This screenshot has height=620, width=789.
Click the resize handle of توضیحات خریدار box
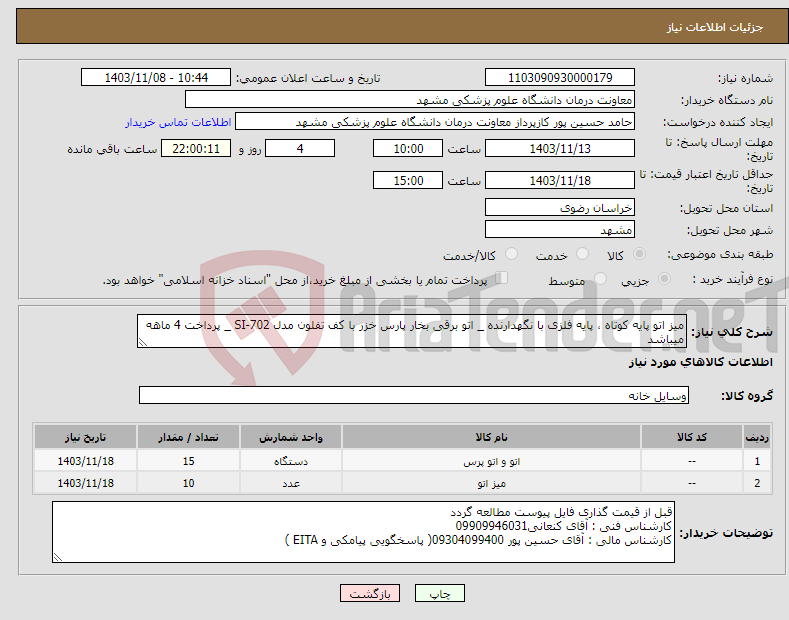(x=58, y=557)
